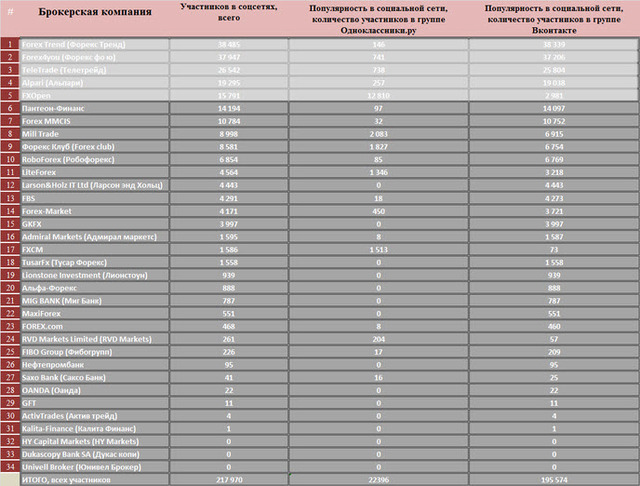640x486 pixels.
Task: Click Одноклассники value '1 827' for Форекс Клуб
Action: (378, 146)
